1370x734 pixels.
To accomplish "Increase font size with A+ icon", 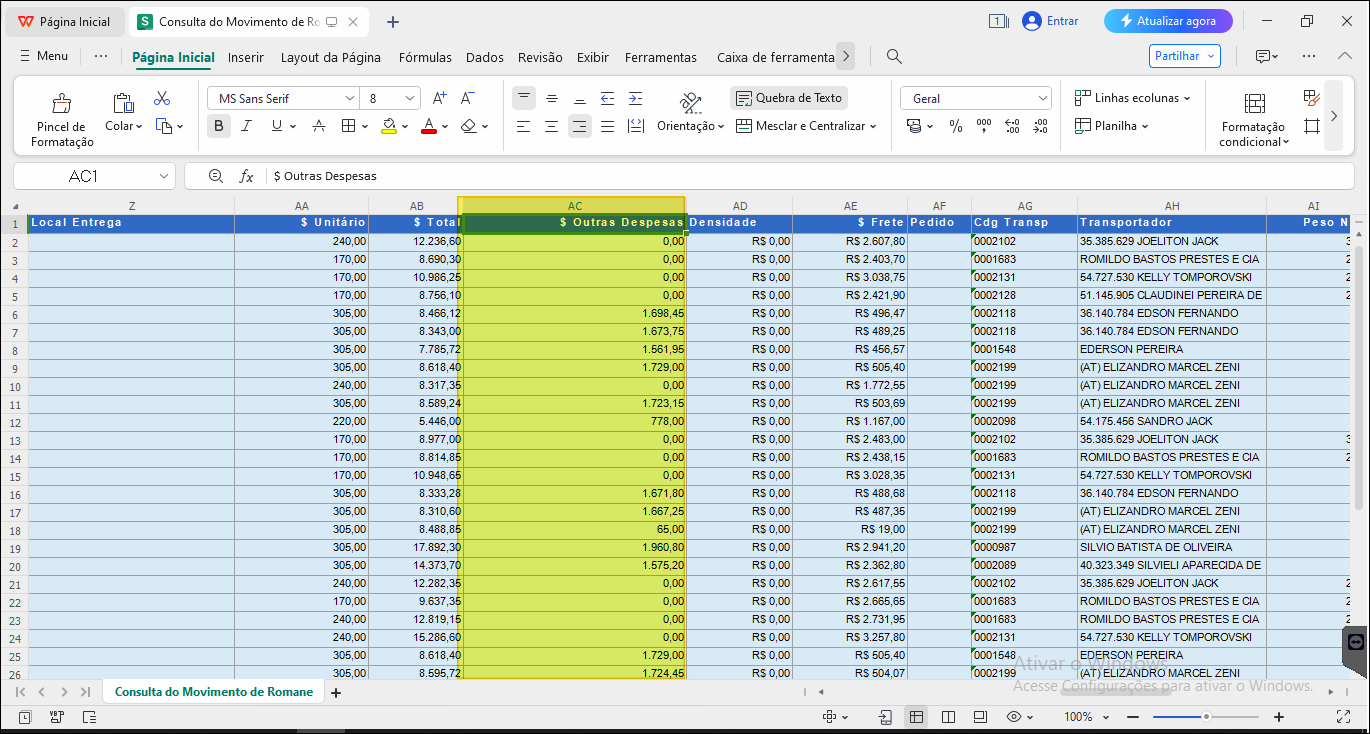I will coord(439,98).
